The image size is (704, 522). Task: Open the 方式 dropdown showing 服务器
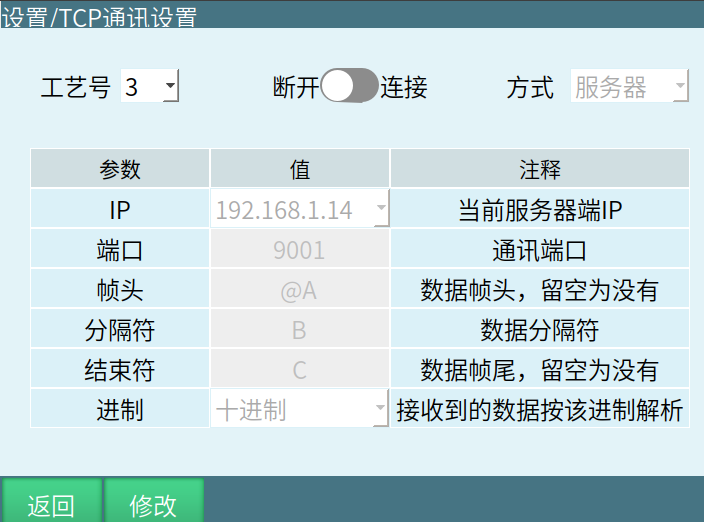(x=629, y=86)
